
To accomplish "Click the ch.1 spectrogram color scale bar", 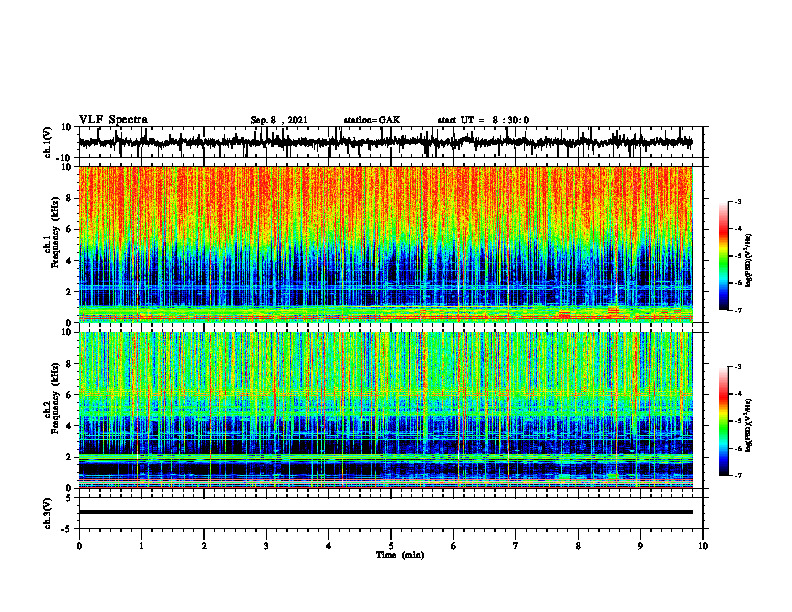I will pyautogui.click(x=724, y=256).
